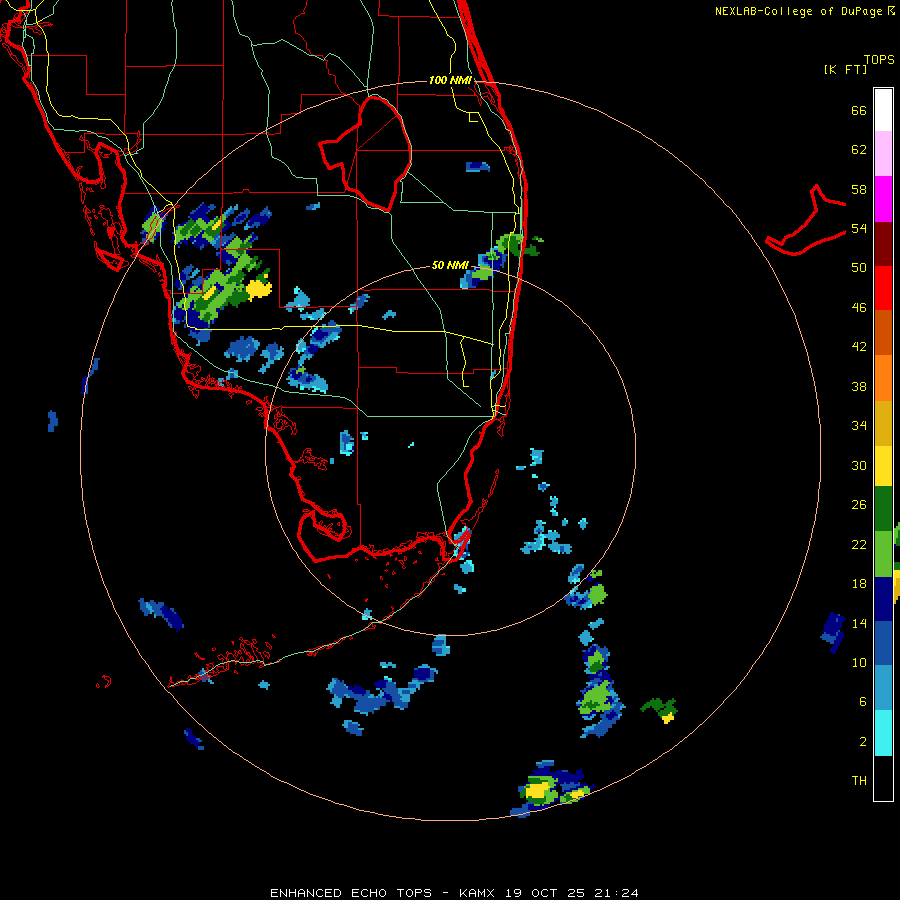Image resolution: width=900 pixels, height=900 pixels.
Task: Click the 50 NMI range ring label
Action: pyautogui.click(x=450, y=265)
